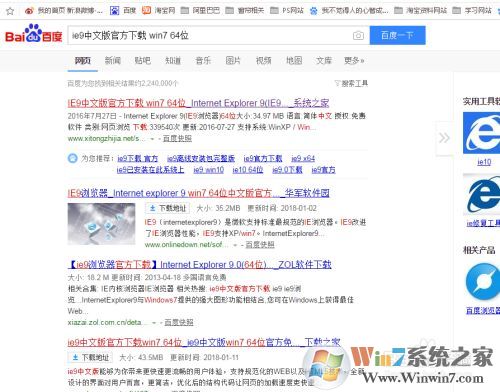500x392 pixels.
Task: Open the 系统之家 IE9中文版官方下载 result
Action: point(198,103)
